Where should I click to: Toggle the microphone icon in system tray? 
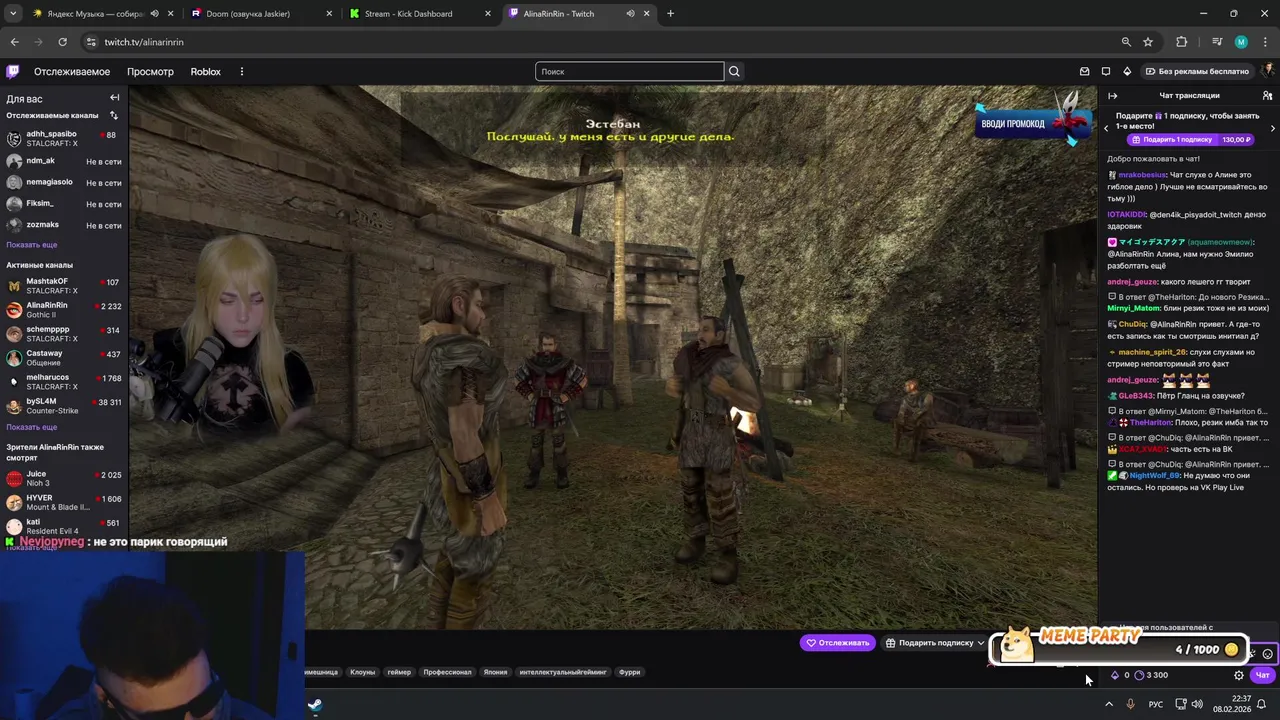tap(1131, 704)
